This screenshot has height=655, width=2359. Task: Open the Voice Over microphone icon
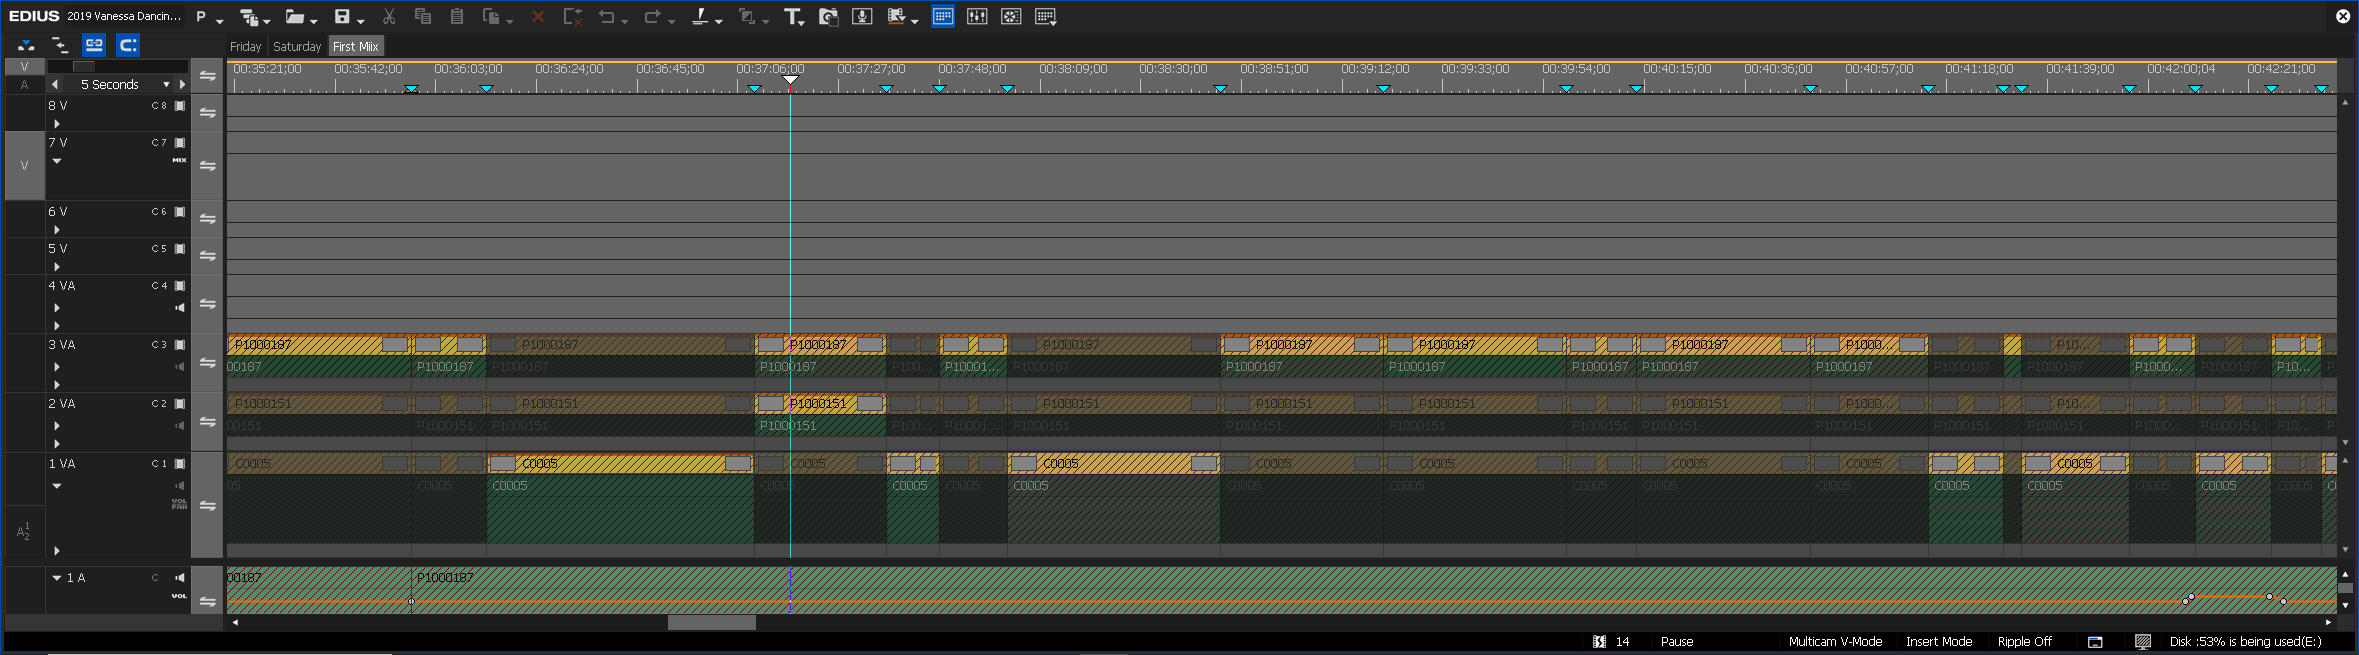[862, 16]
